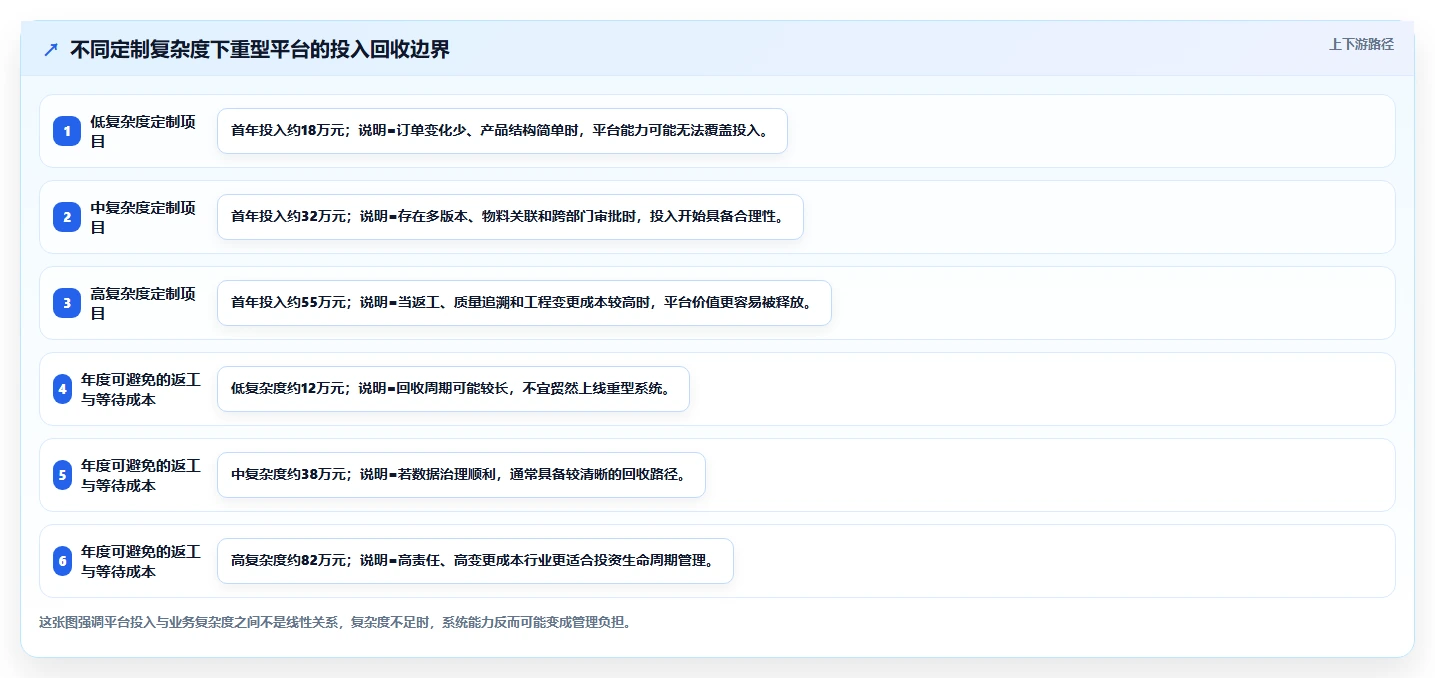Click the box reading 首年投入约32万元
Viewport: 1435px width, 678px height.
click(510, 217)
